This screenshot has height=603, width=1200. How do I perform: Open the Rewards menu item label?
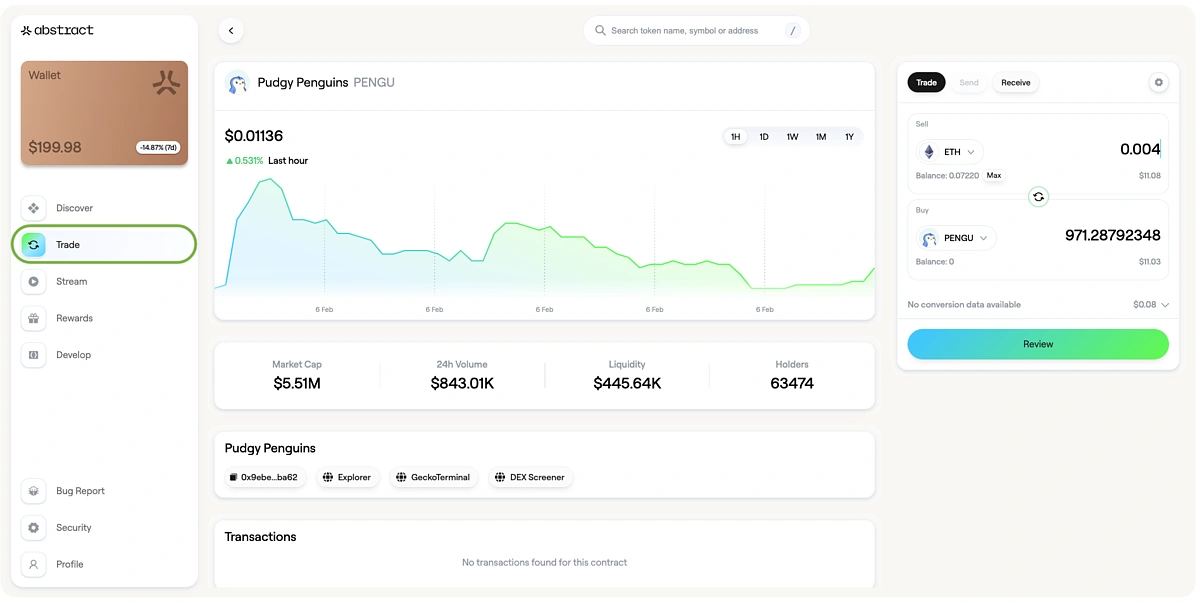(74, 318)
